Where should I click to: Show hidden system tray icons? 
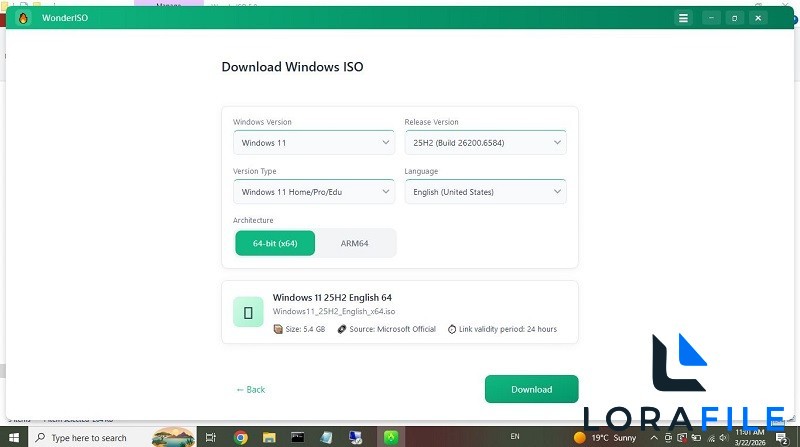point(654,438)
